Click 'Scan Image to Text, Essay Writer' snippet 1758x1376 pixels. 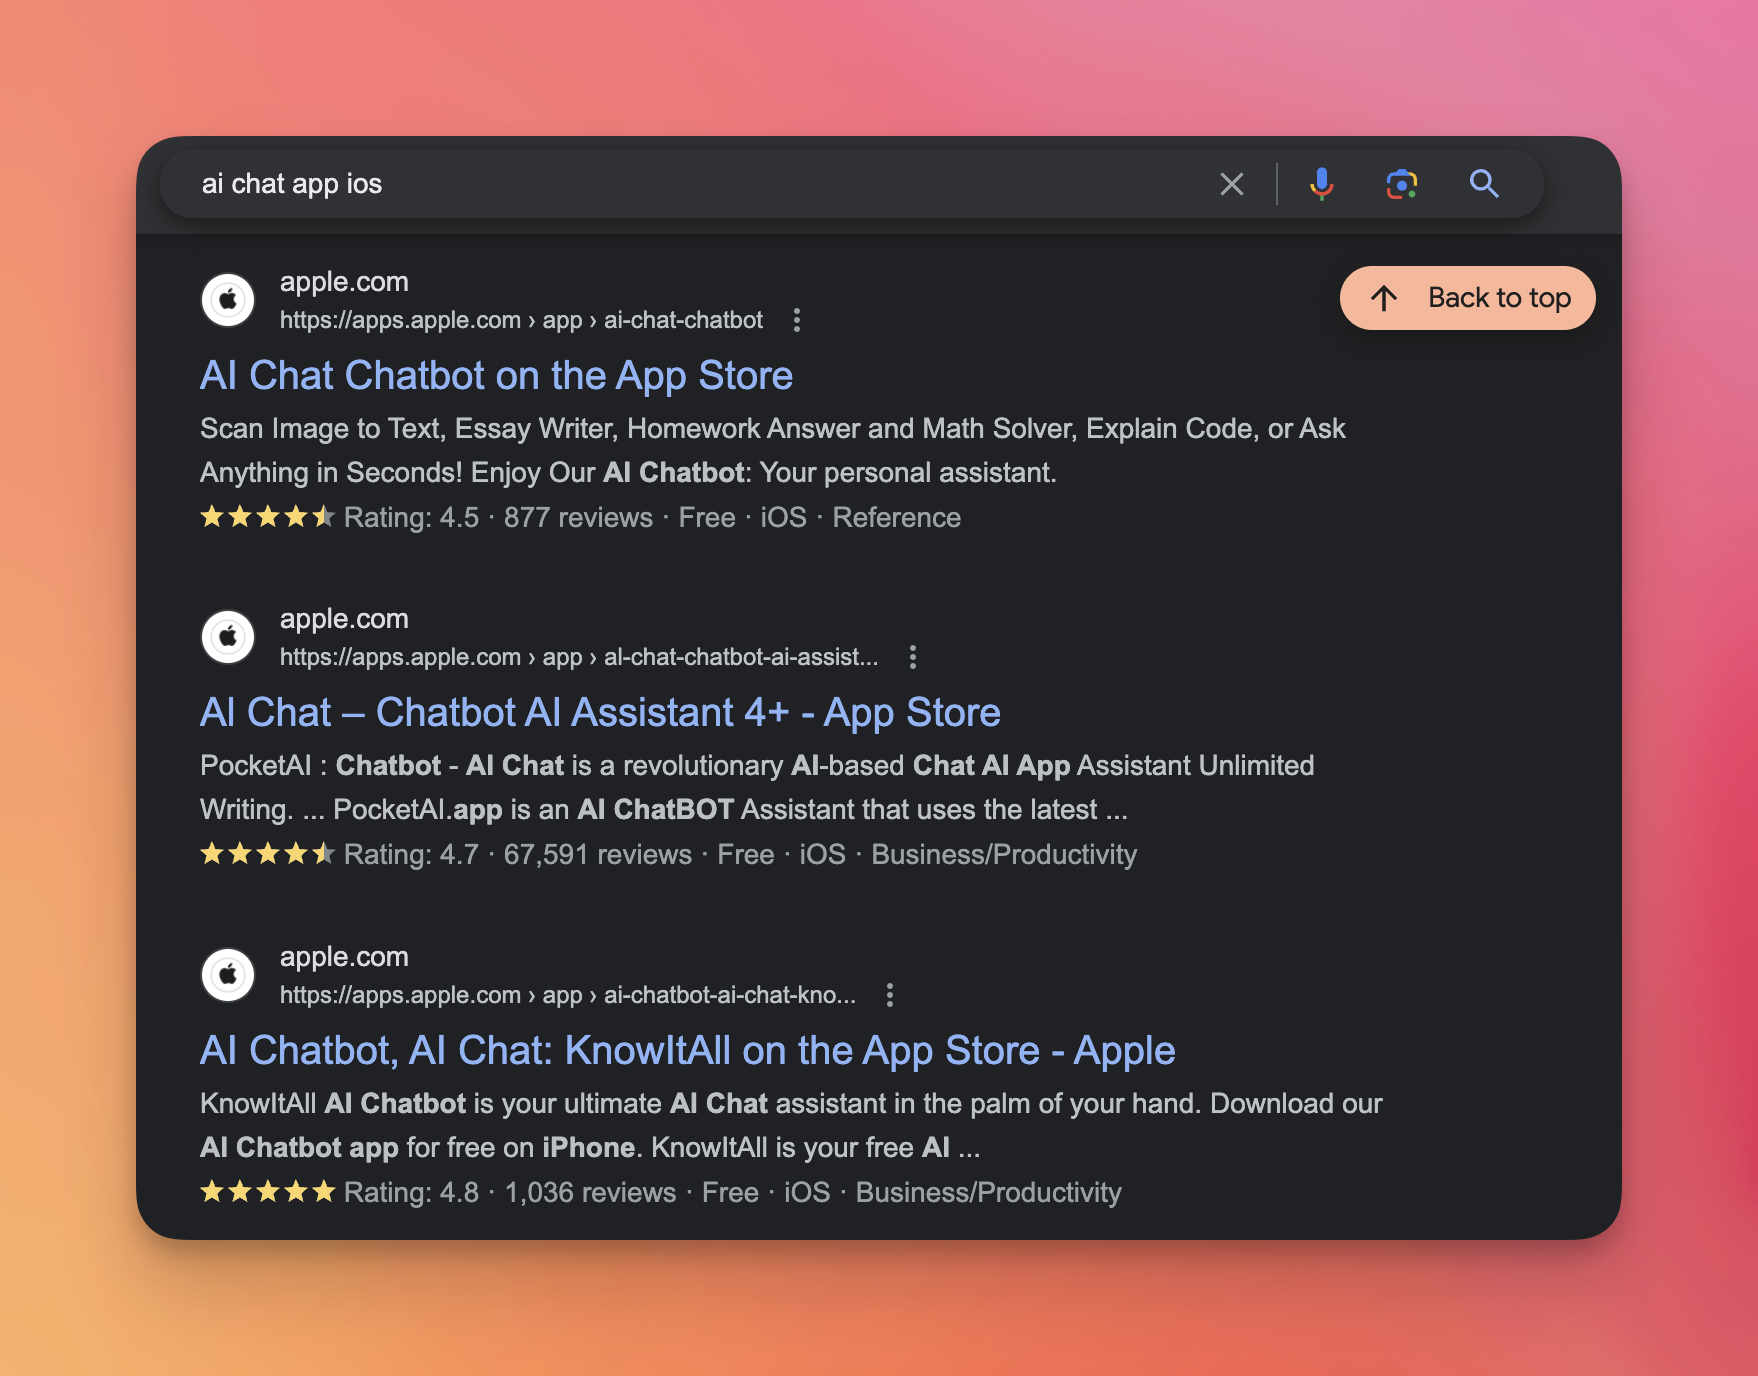tap(773, 451)
